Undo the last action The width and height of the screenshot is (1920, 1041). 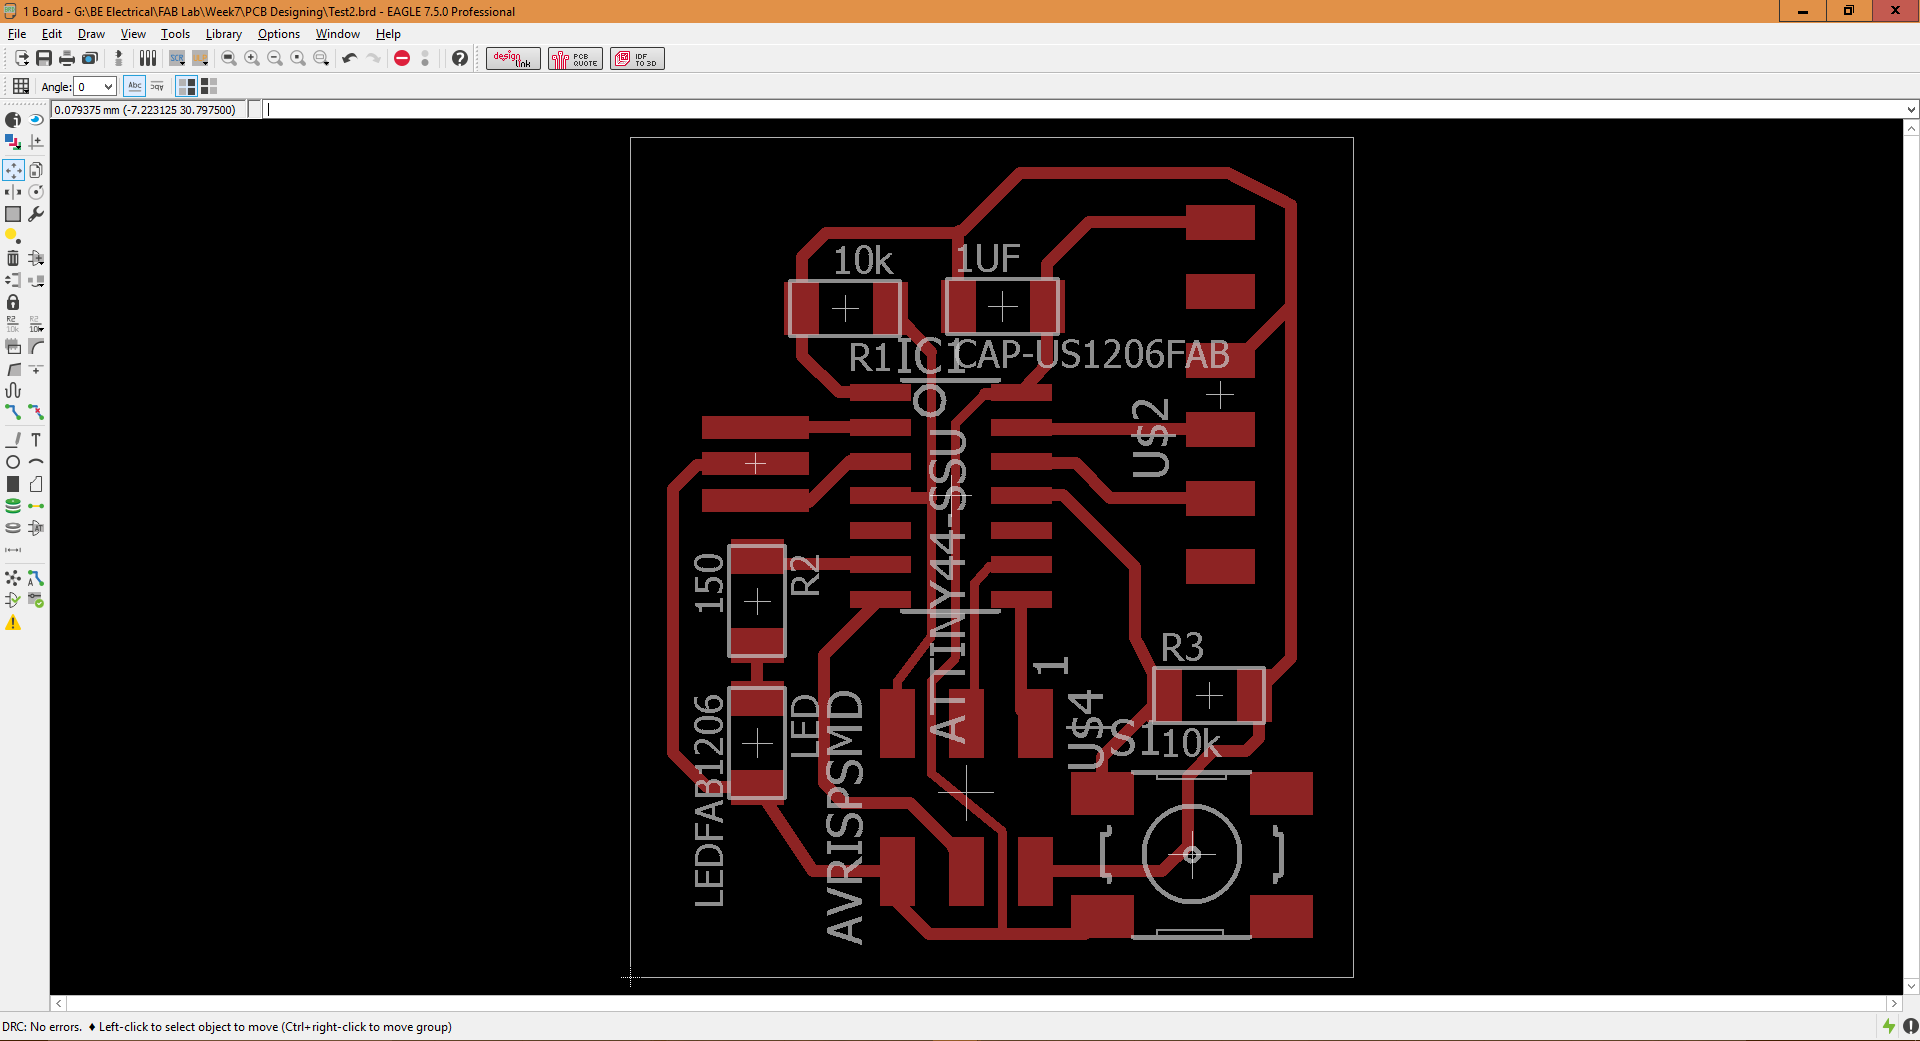(350, 59)
